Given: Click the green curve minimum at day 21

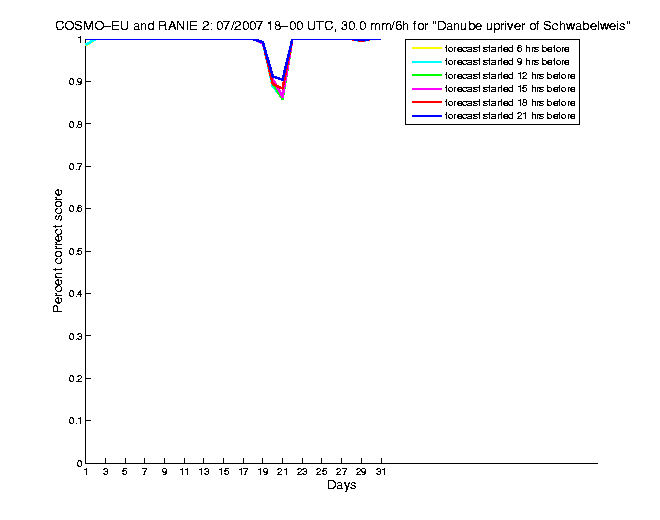Looking at the screenshot, I should point(282,99).
